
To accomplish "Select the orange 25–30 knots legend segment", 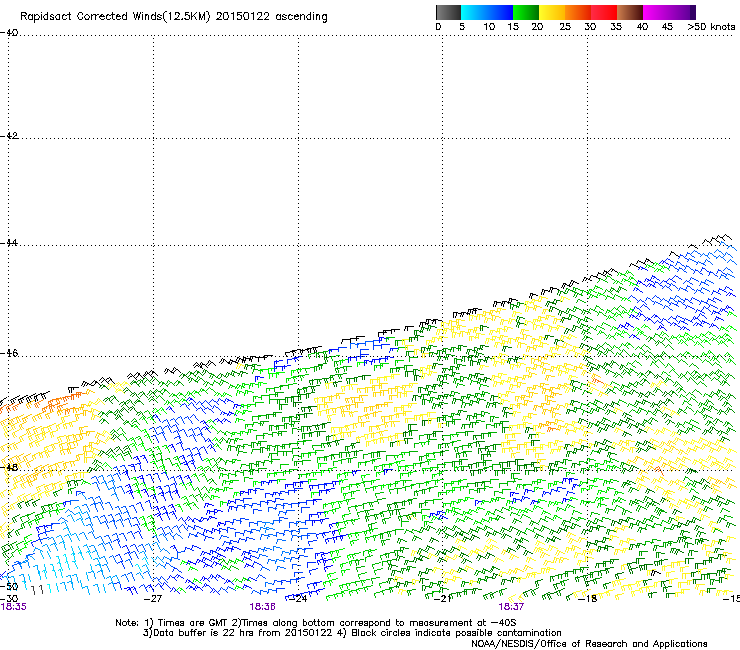I will (578, 12).
